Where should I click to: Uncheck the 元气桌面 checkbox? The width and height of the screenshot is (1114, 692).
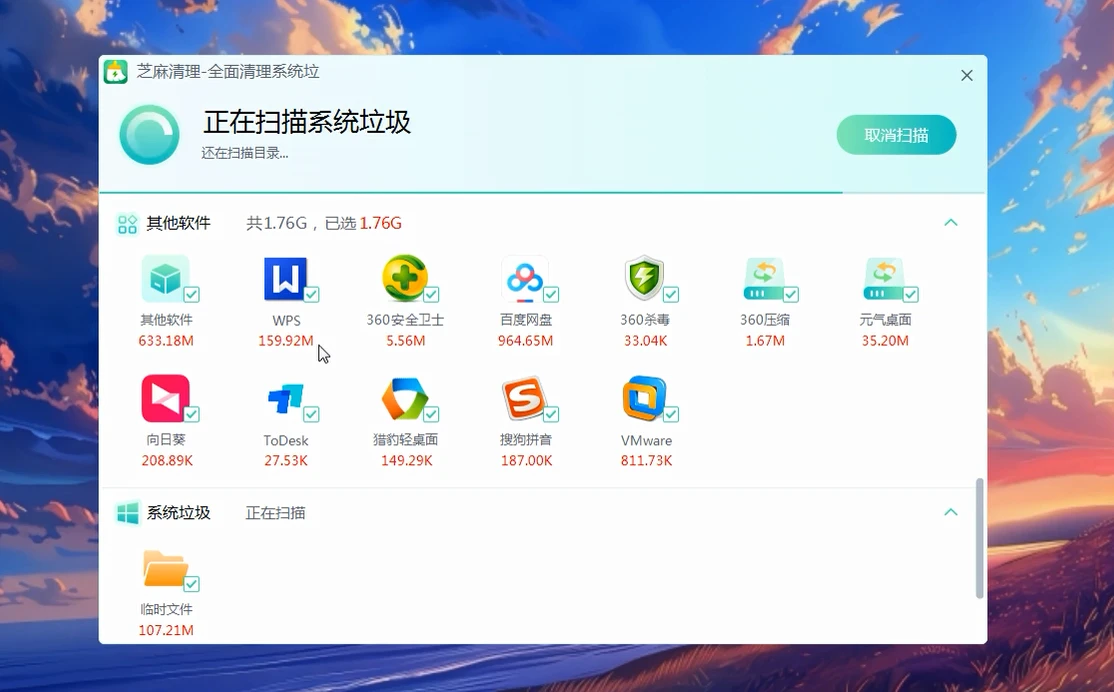(x=911, y=294)
